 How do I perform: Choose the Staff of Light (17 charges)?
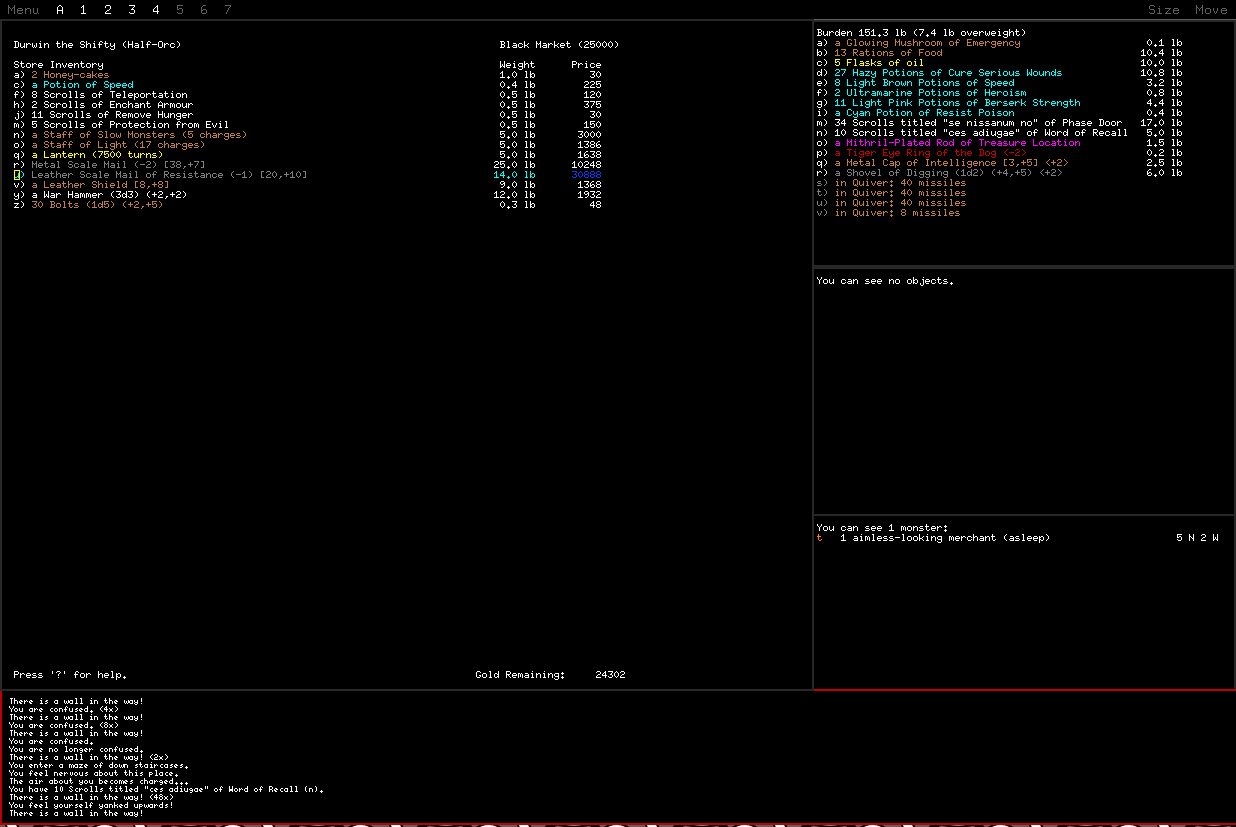coord(308,145)
